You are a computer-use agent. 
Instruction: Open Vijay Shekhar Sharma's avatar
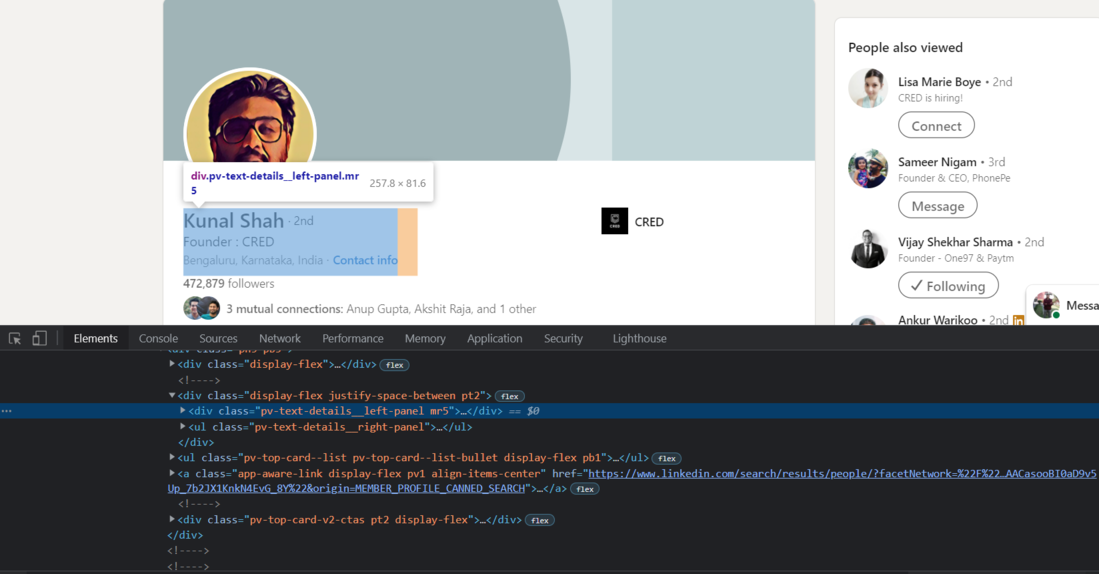(868, 248)
